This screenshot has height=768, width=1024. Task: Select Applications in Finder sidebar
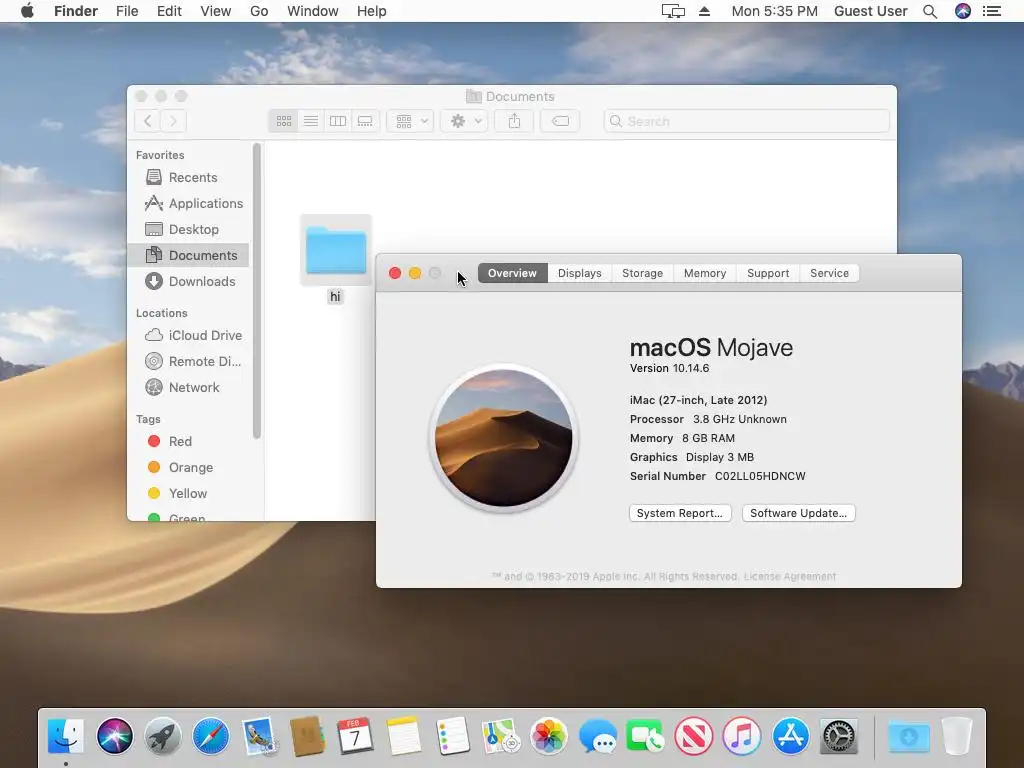click(x=190, y=204)
